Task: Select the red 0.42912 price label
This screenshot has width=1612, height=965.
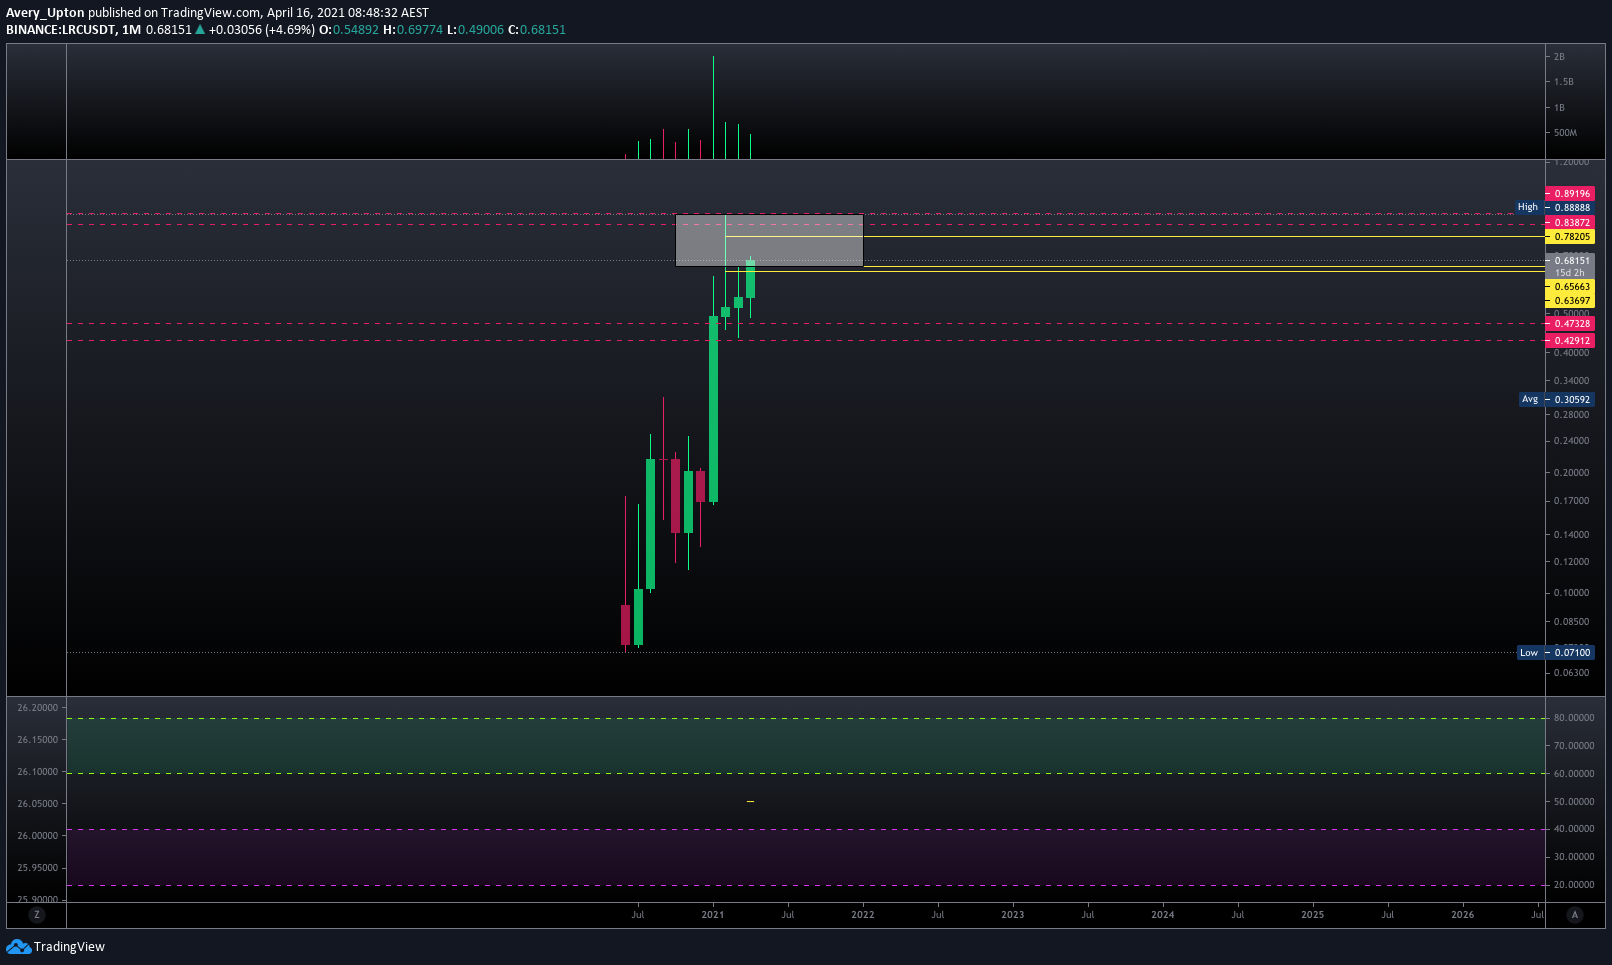Action: [1570, 341]
